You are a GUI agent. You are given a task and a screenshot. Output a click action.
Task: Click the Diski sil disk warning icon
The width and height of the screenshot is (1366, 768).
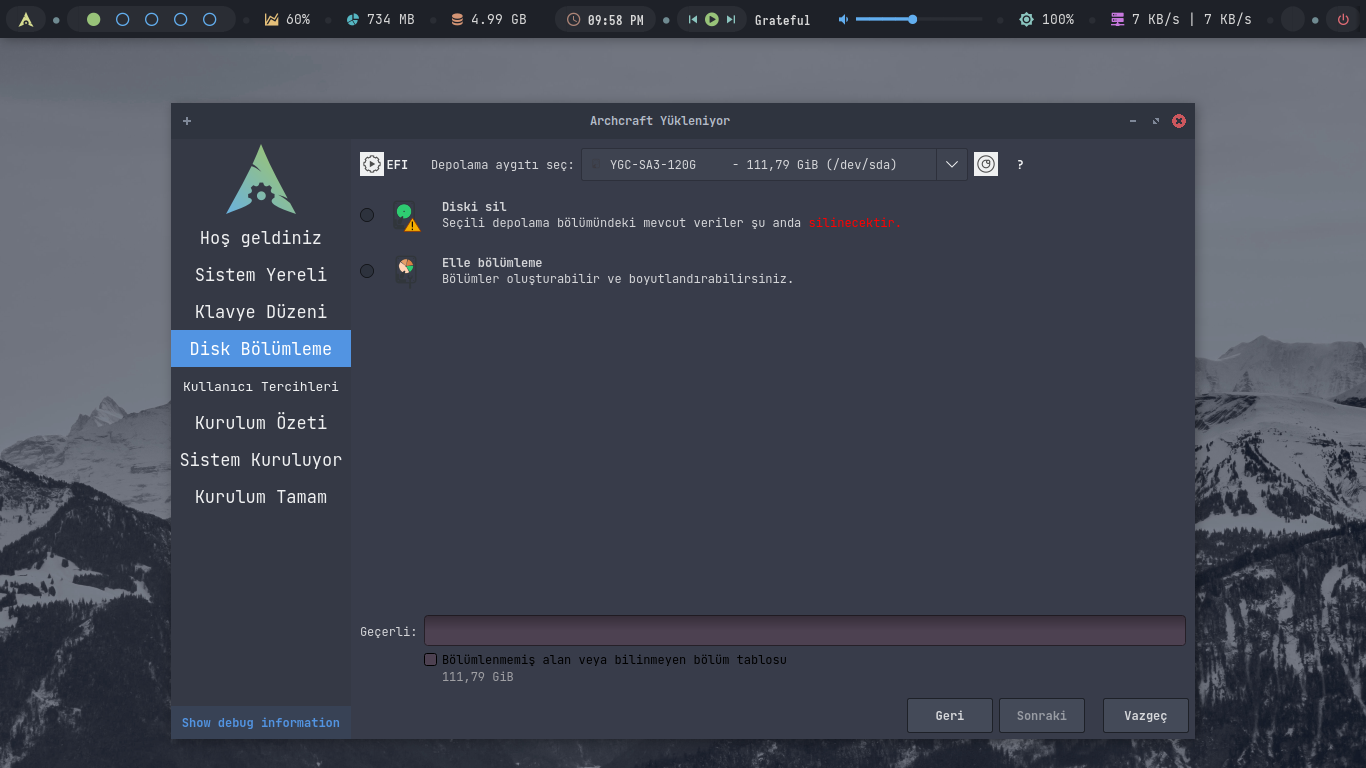tap(406, 217)
